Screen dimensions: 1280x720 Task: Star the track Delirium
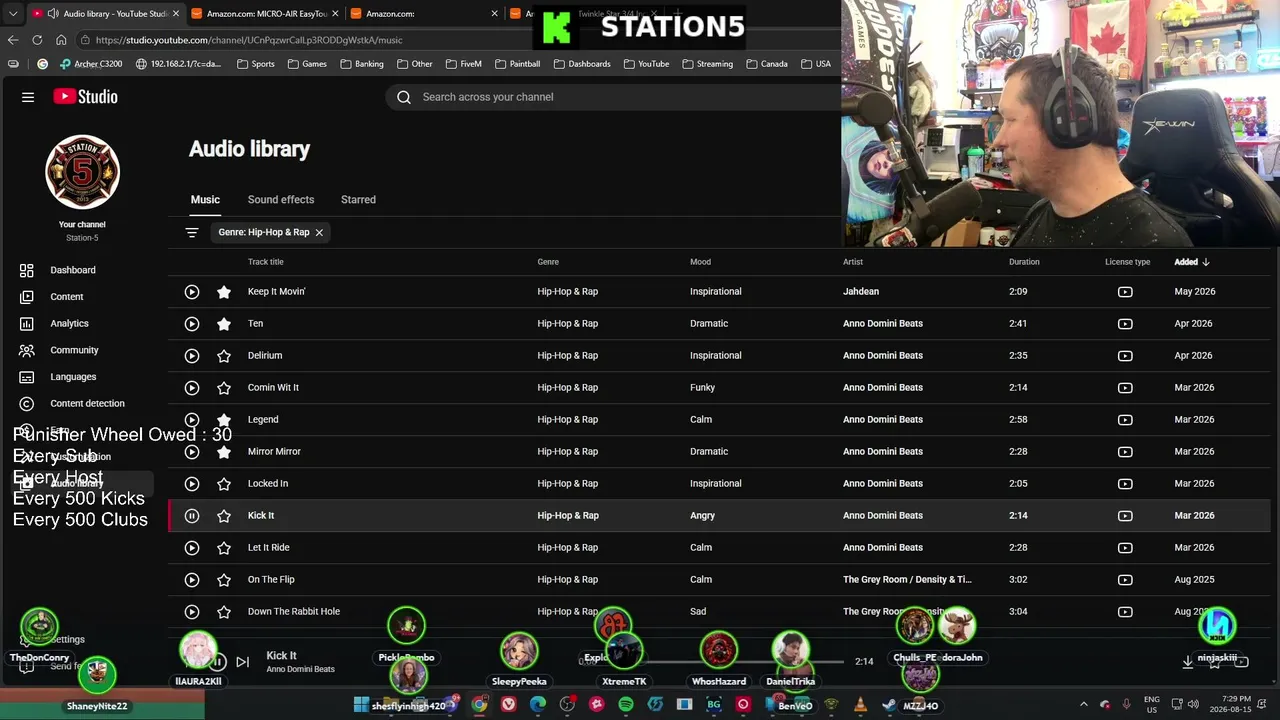(224, 356)
